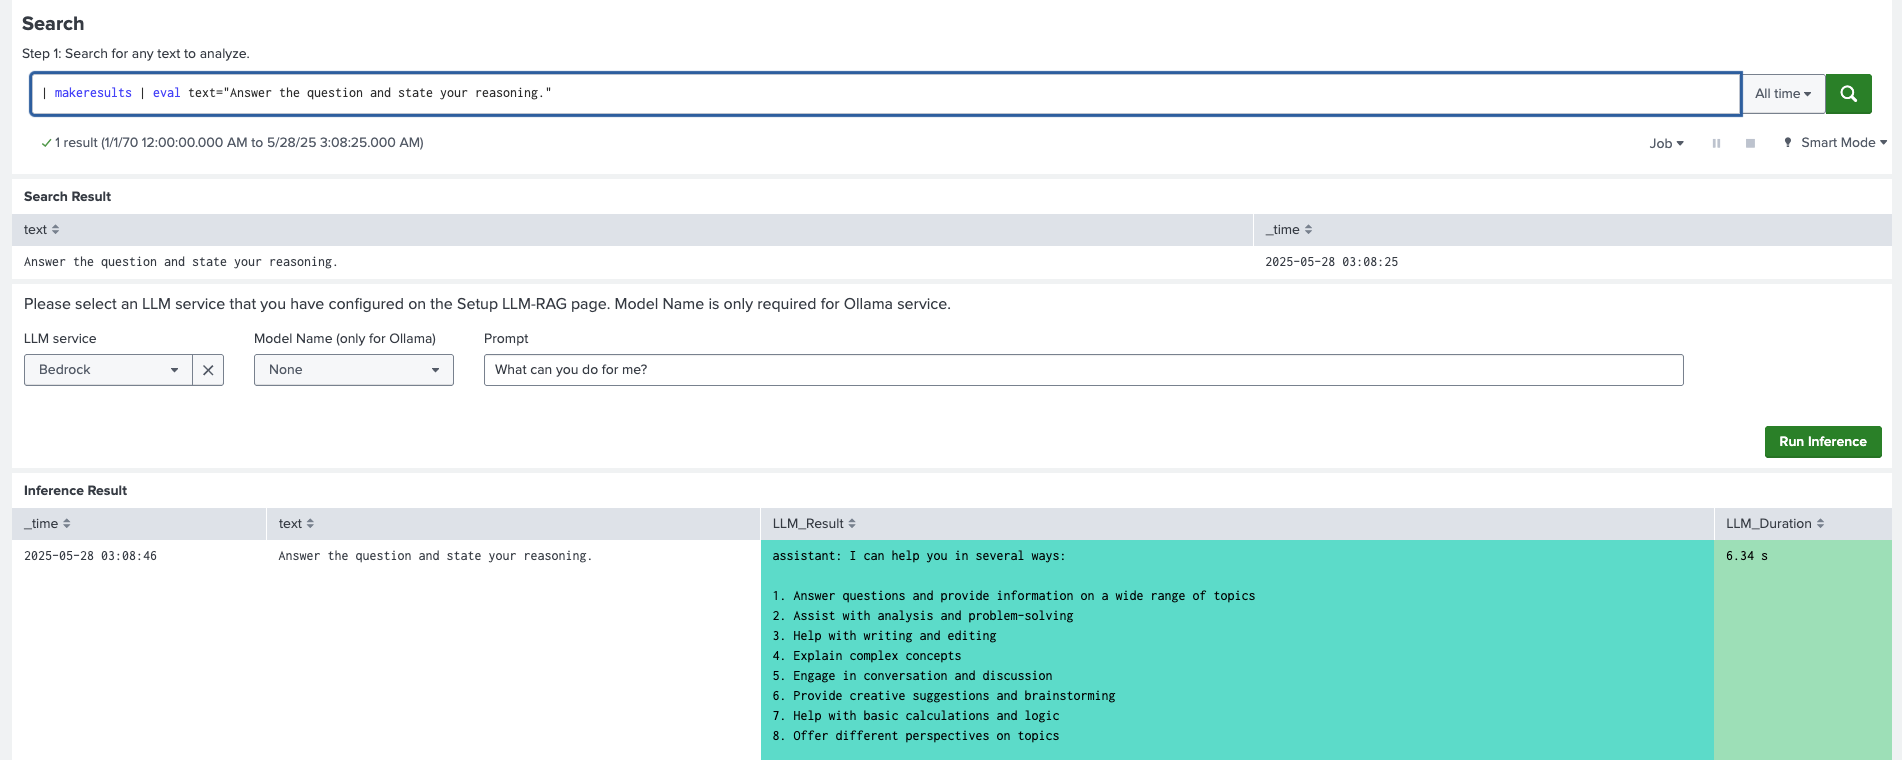Click the 'assistant: I can help you' line
The image size is (1902, 760).
919,556
